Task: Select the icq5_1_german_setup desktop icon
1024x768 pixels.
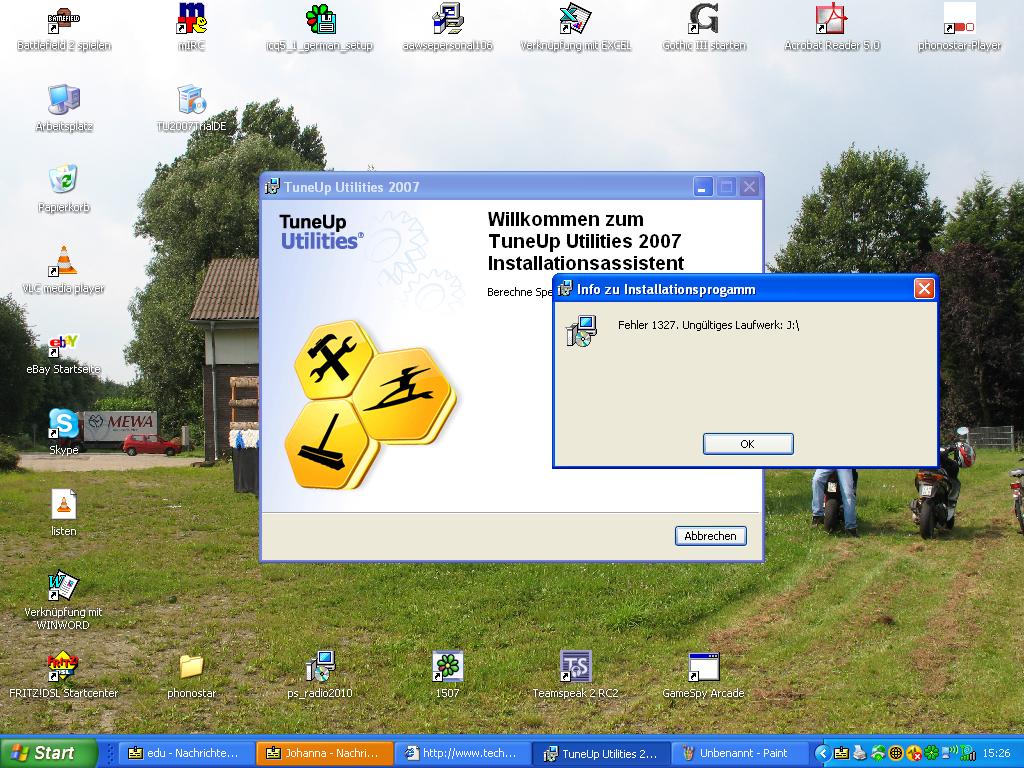Action: (319, 29)
